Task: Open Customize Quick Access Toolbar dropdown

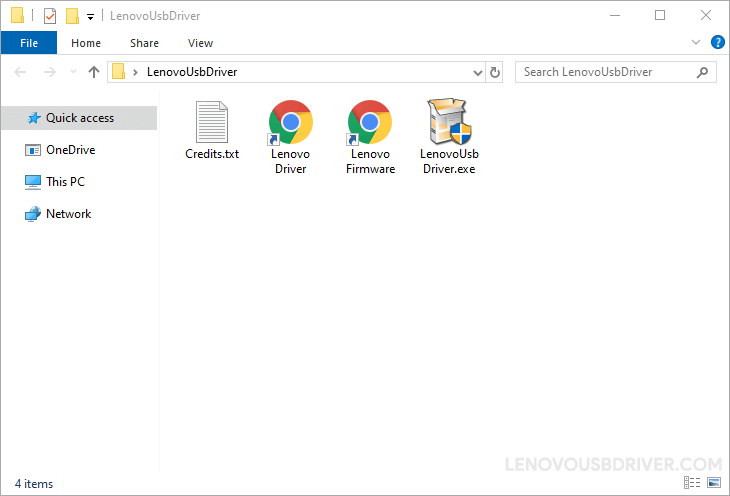Action: [90, 16]
